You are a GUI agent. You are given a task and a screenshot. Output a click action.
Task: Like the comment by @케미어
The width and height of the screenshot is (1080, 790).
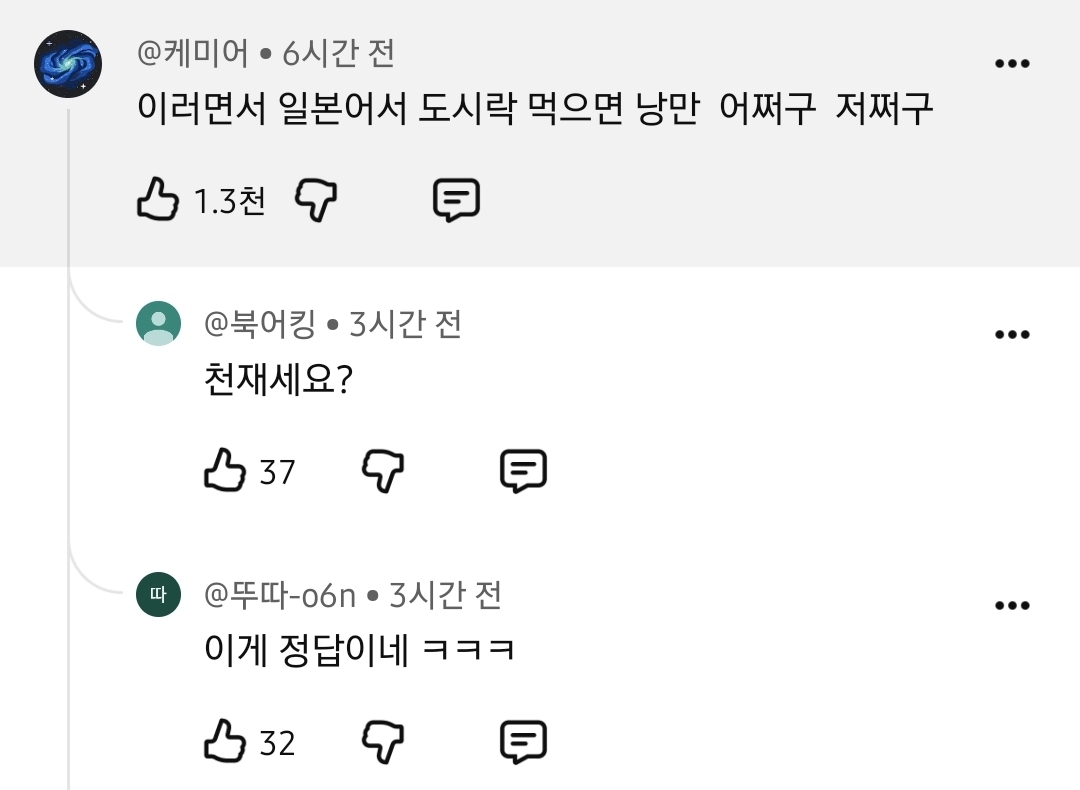click(158, 199)
